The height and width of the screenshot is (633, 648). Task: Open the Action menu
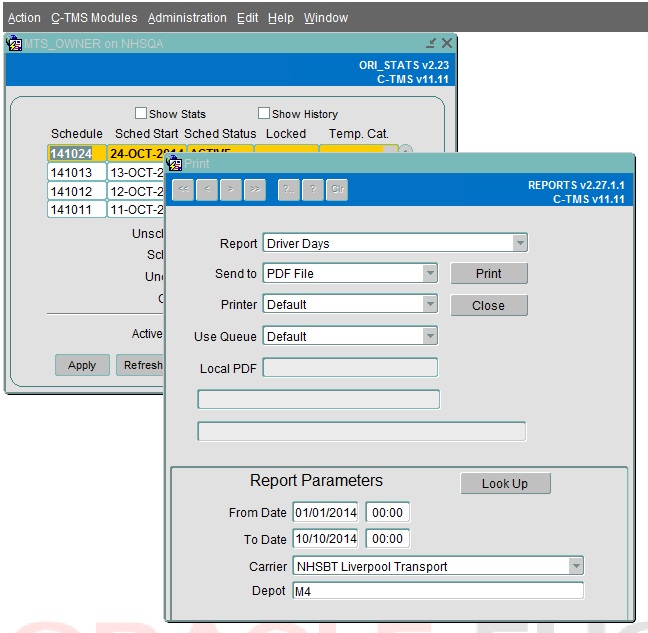coord(24,18)
